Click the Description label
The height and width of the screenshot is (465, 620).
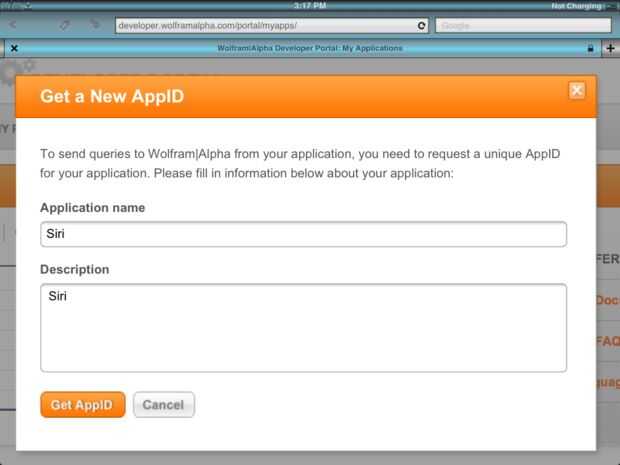[x=75, y=269]
